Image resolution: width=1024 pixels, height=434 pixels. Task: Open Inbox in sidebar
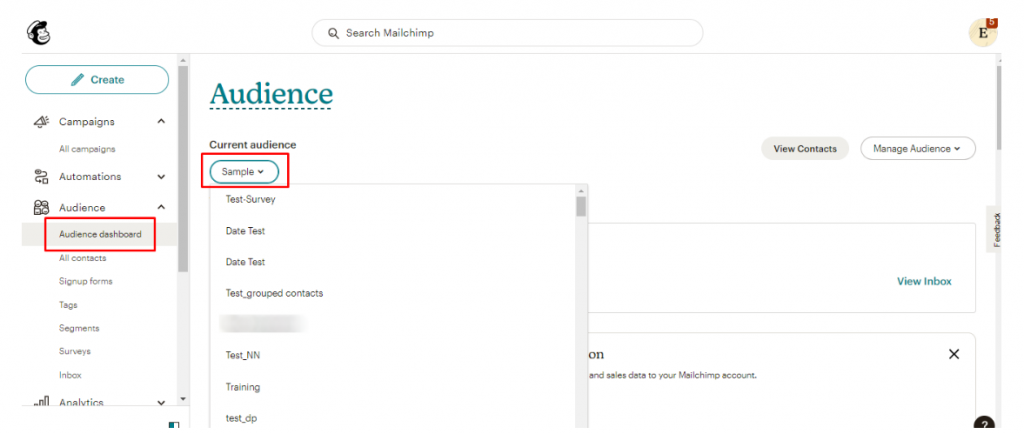click(x=70, y=375)
